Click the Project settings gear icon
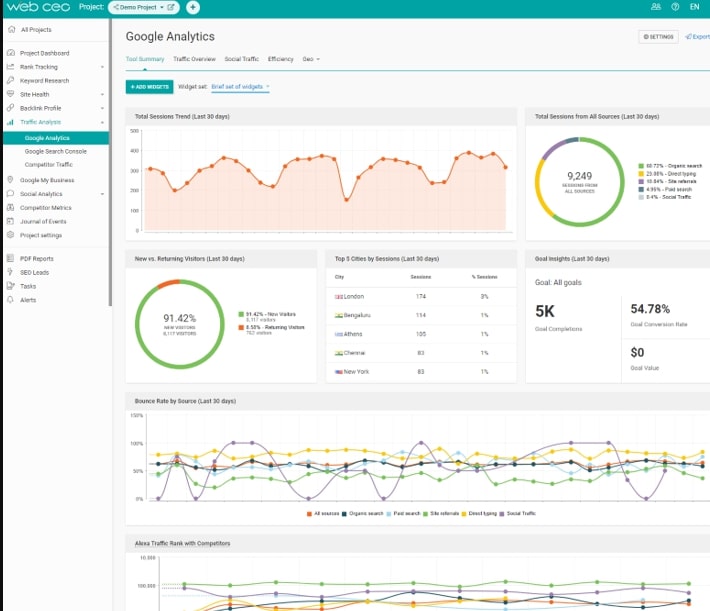 11,235
